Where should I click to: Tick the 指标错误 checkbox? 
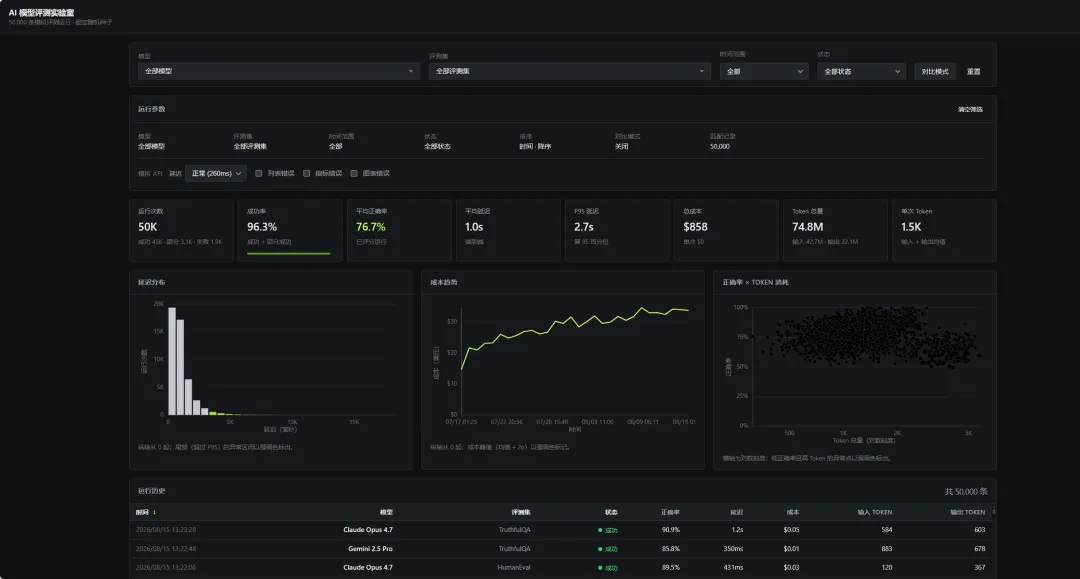307,173
